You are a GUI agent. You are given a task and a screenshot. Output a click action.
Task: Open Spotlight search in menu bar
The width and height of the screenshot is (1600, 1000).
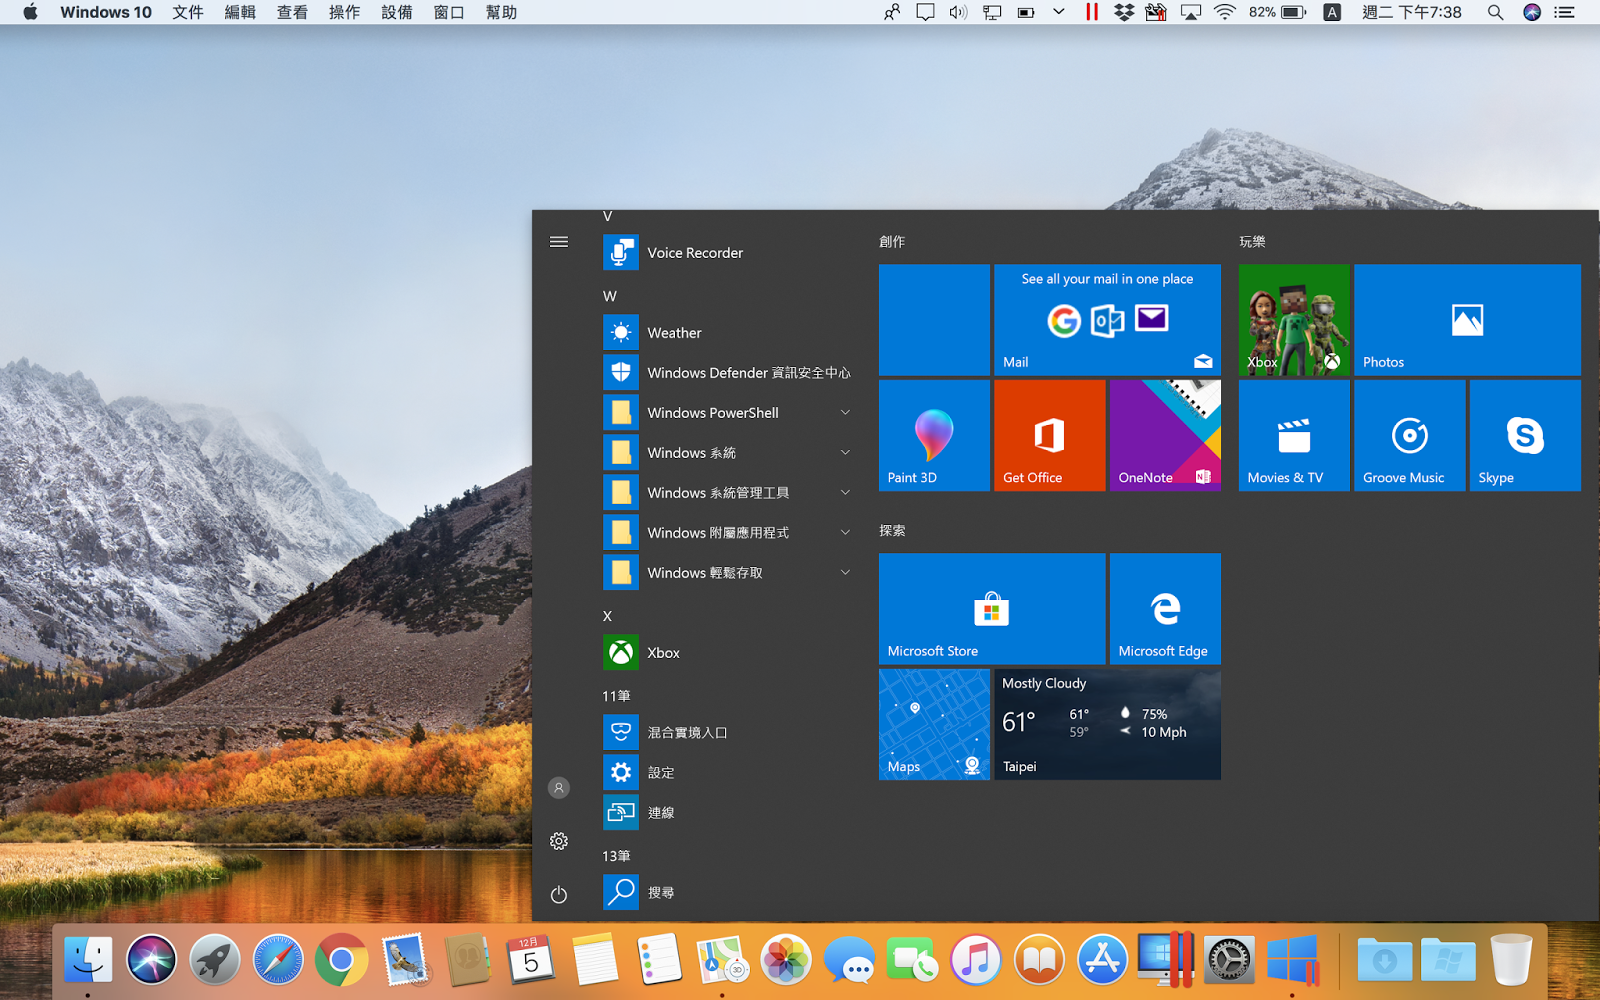pyautogui.click(x=1495, y=12)
